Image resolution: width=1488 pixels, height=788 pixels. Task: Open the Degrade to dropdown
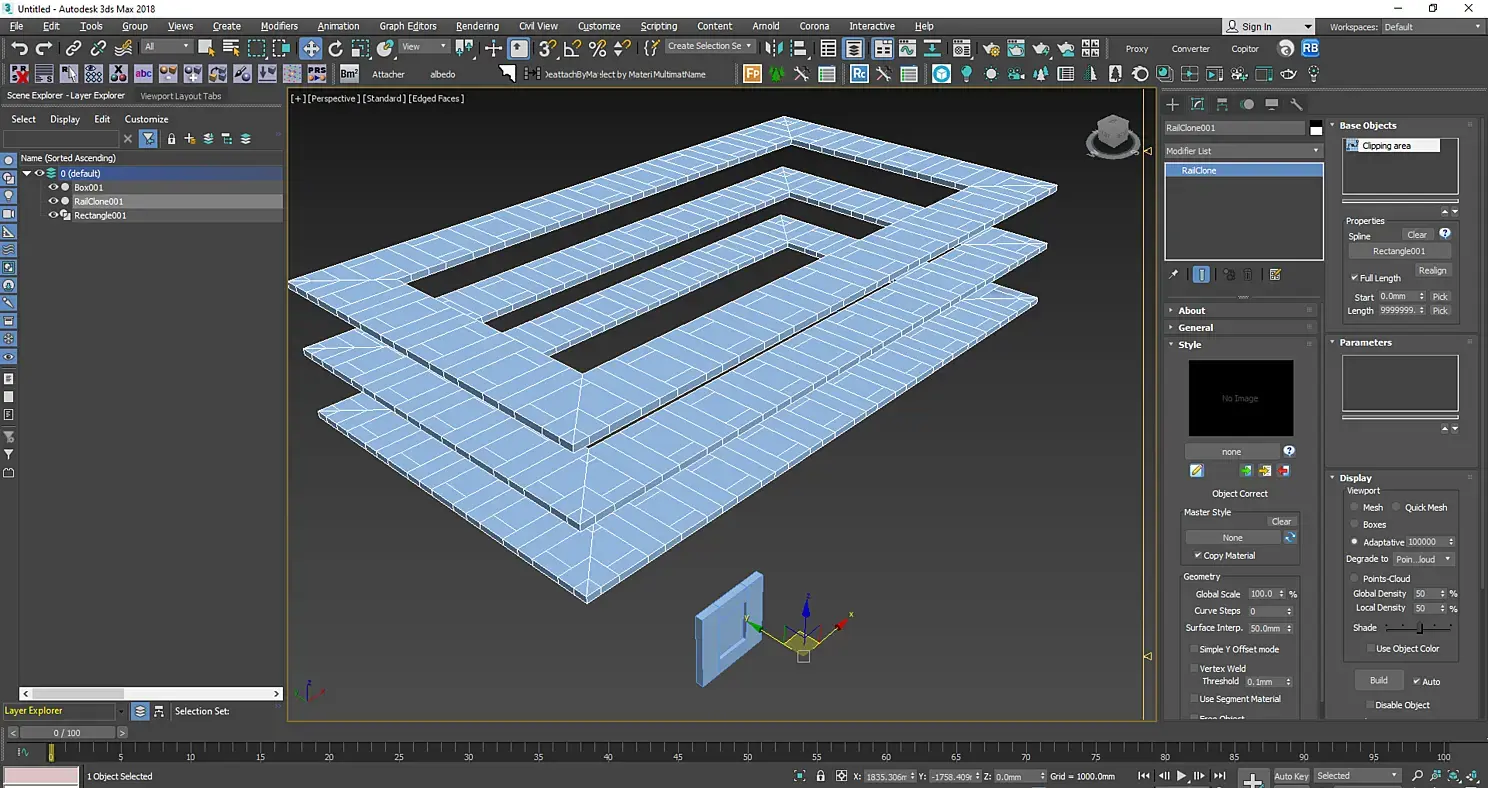point(1423,559)
